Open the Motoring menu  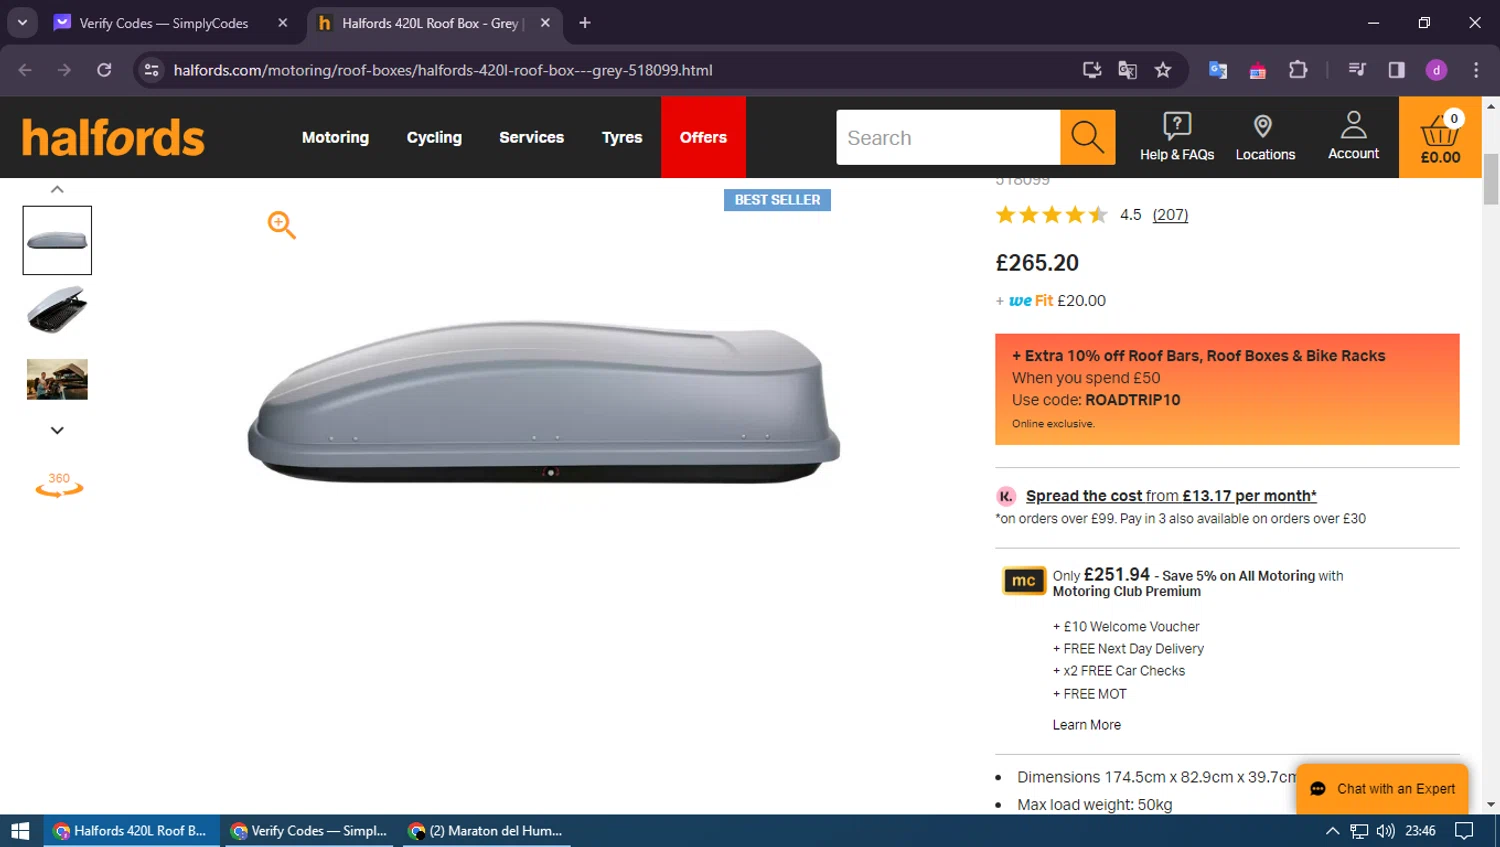335,137
